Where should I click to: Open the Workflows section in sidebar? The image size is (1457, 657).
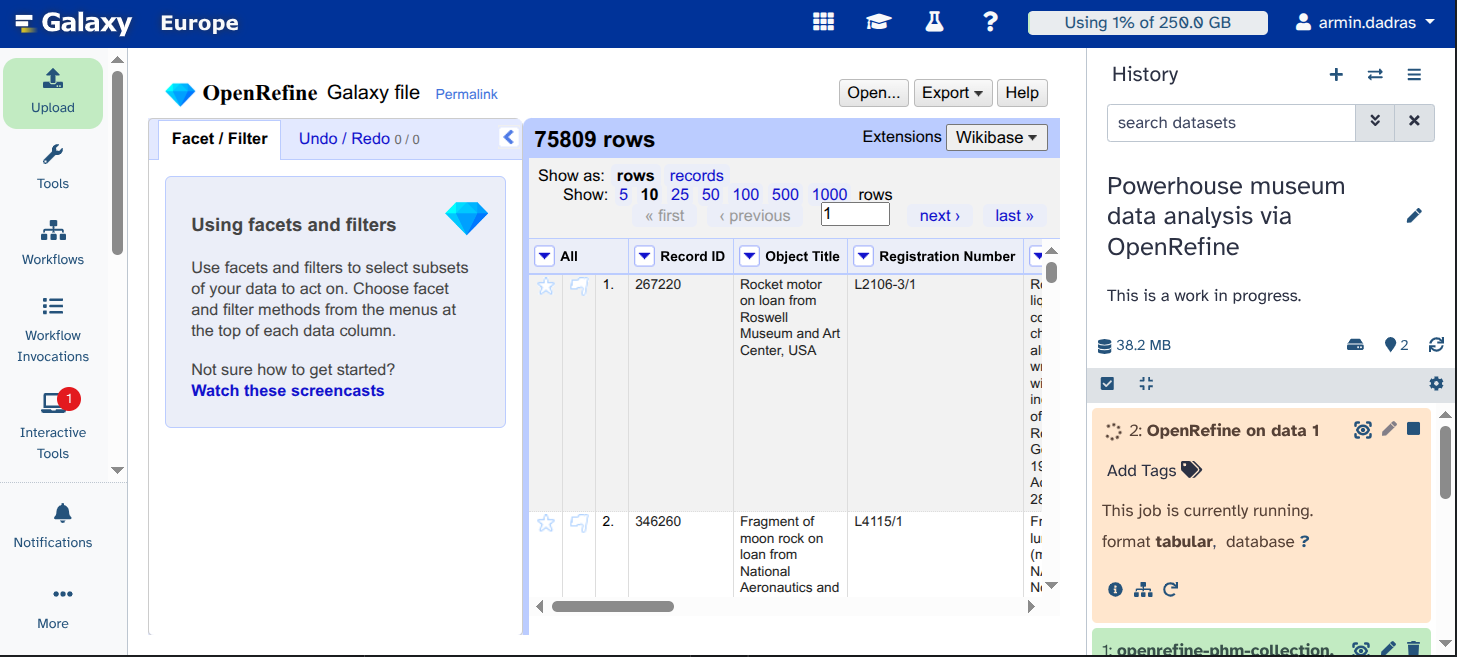pos(53,243)
